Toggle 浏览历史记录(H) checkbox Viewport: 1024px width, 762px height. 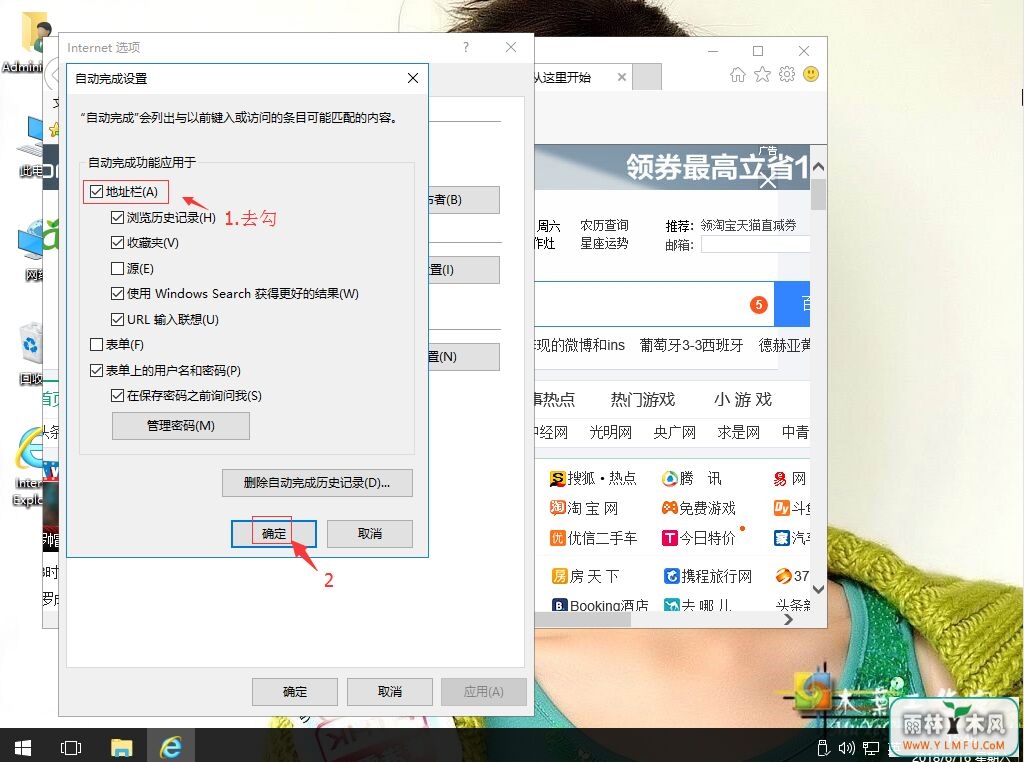click(x=118, y=217)
